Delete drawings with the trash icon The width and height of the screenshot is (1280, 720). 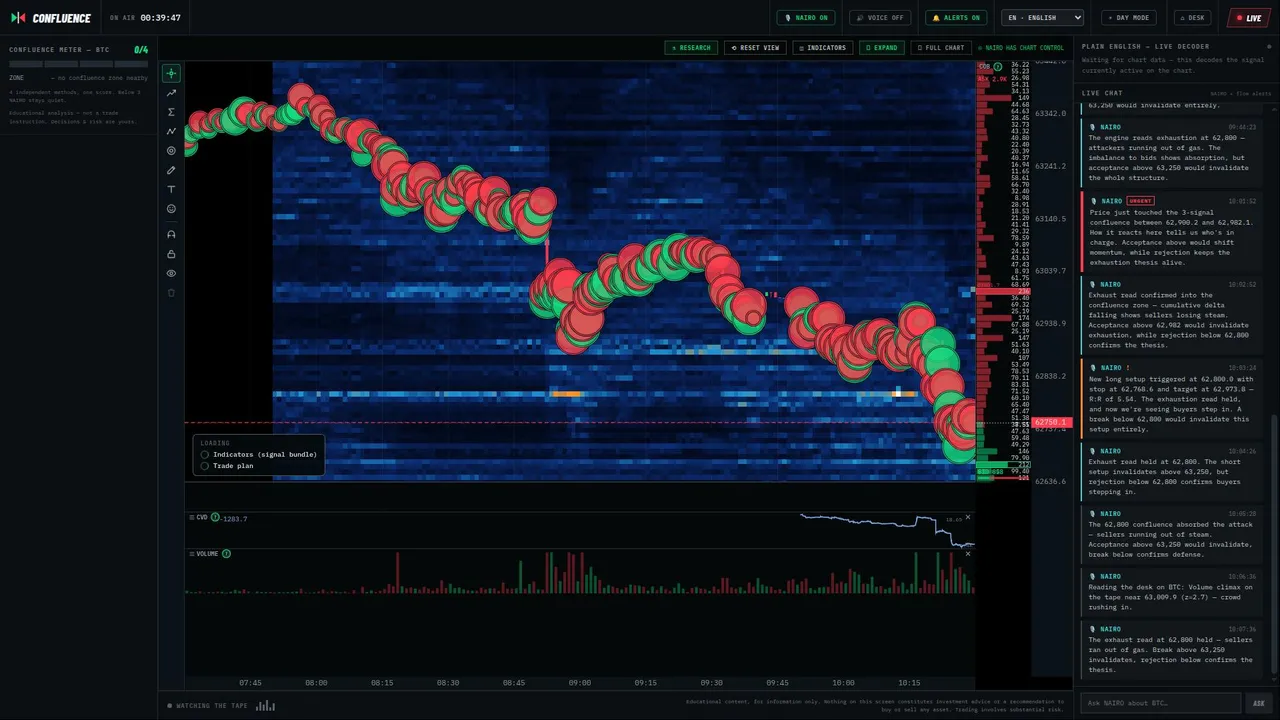[171, 293]
